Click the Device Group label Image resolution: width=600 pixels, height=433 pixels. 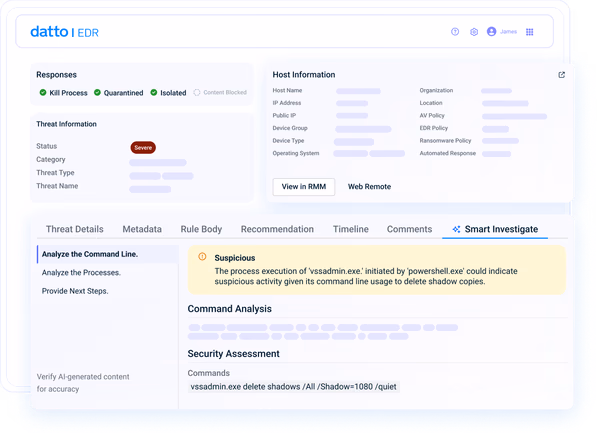click(x=290, y=128)
